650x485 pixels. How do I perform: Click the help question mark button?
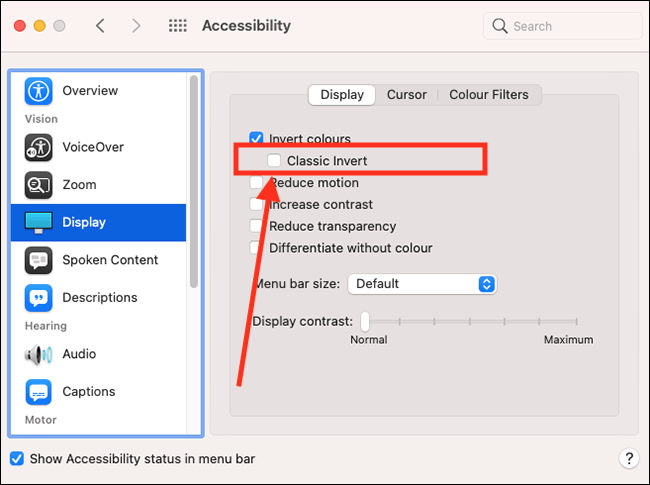pyautogui.click(x=628, y=459)
